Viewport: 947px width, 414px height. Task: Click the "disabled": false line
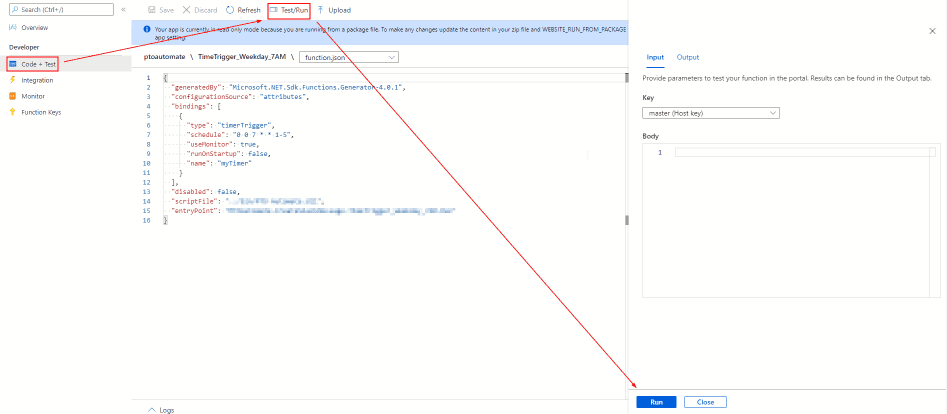(205, 192)
